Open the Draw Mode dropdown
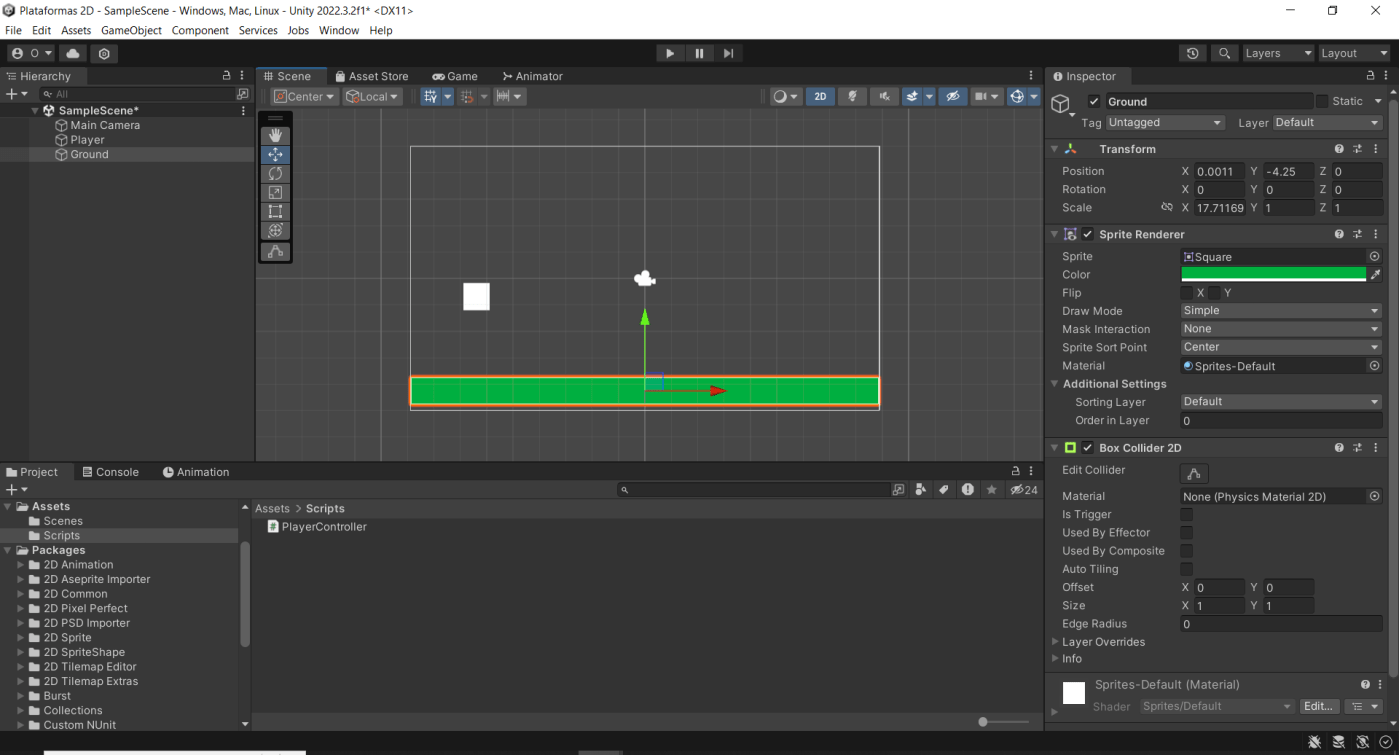 tap(1280, 311)
